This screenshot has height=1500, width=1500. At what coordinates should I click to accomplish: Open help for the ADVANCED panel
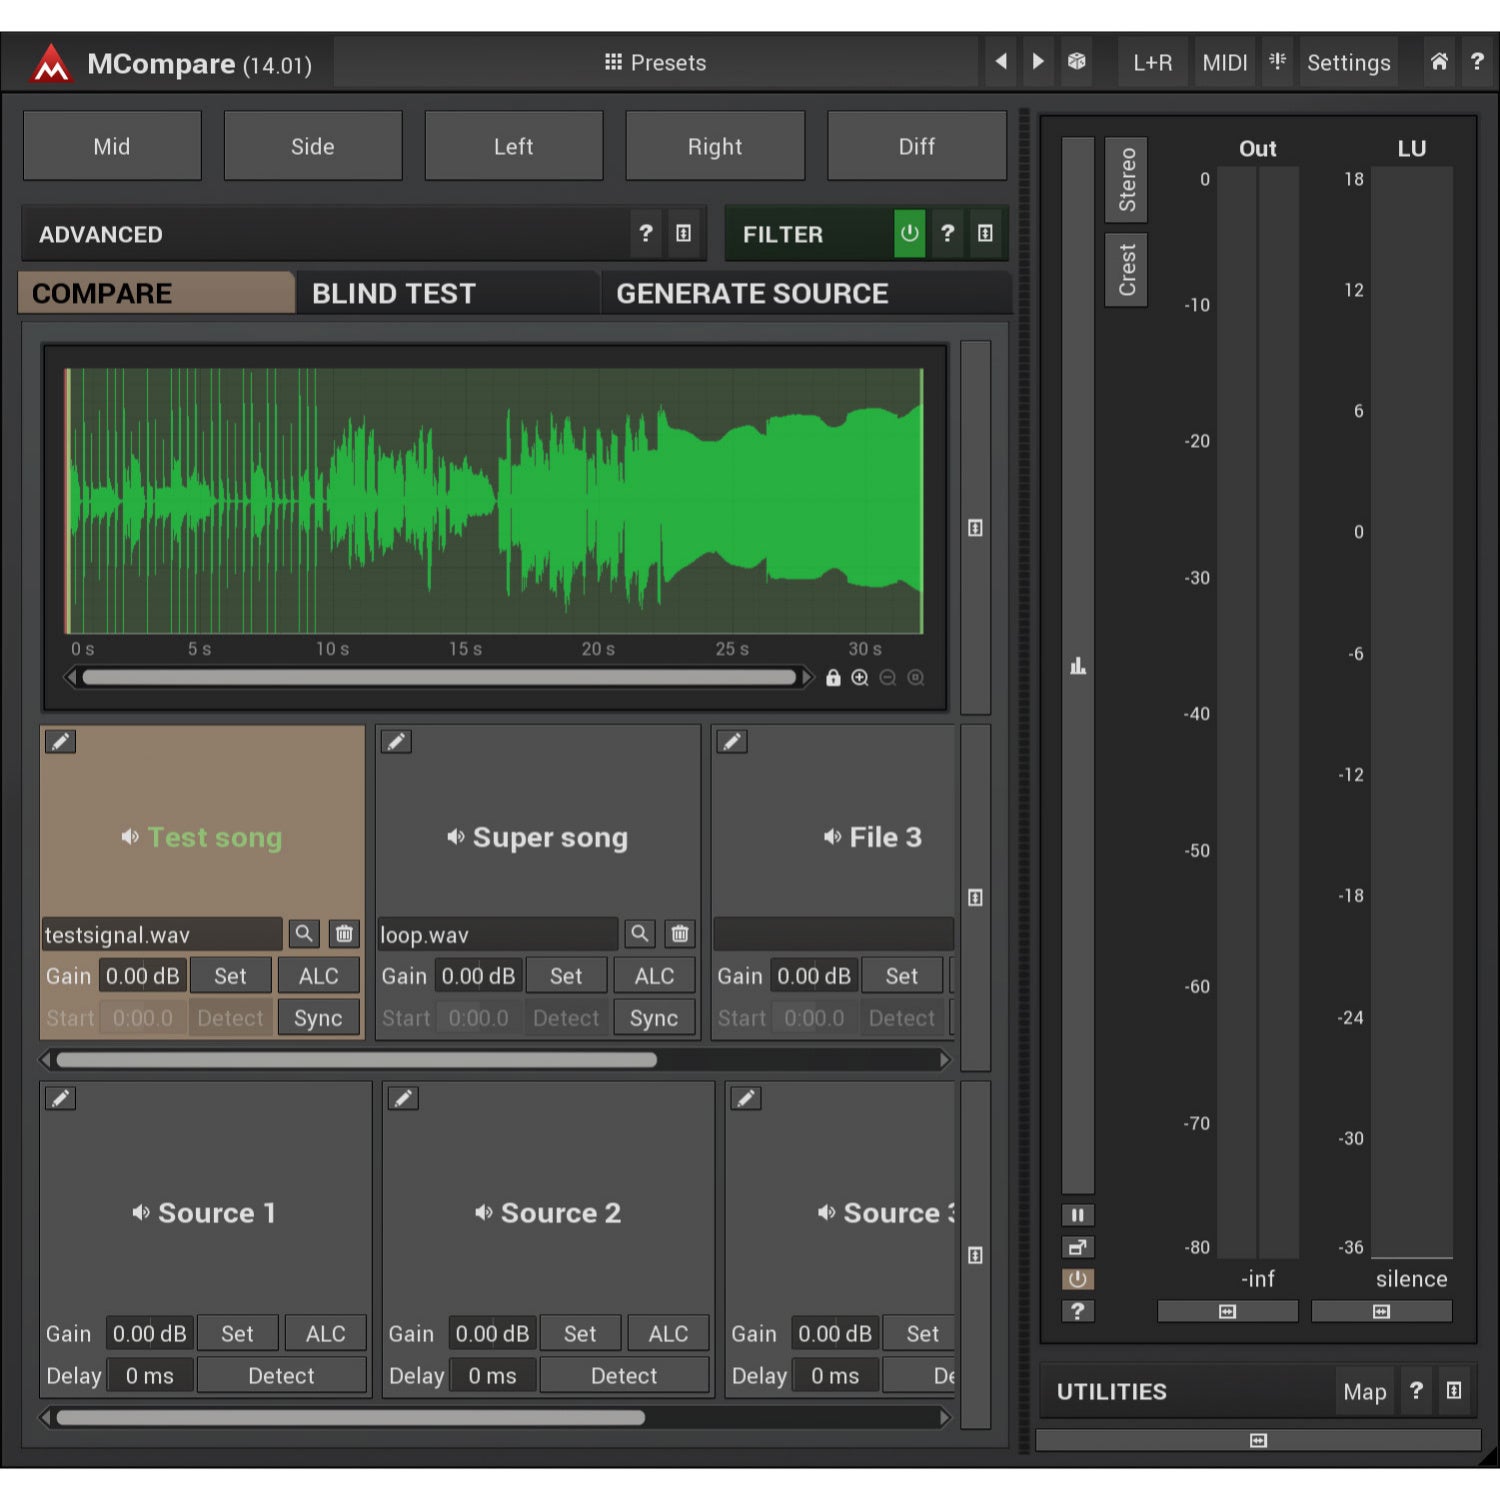click(x=646, y=234)
